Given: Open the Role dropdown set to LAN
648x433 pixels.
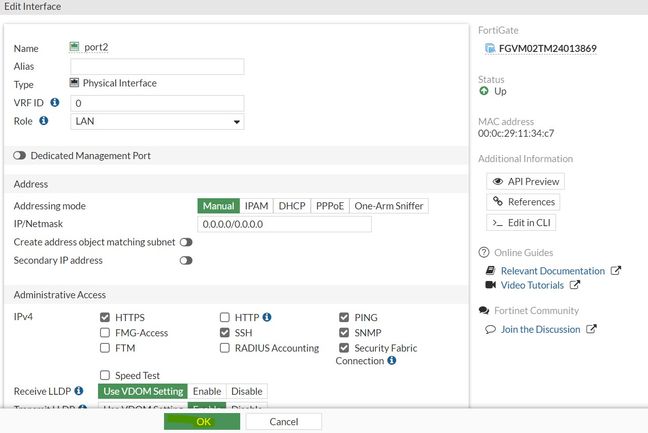Looking at the screenshot, I should click(158, 122).
